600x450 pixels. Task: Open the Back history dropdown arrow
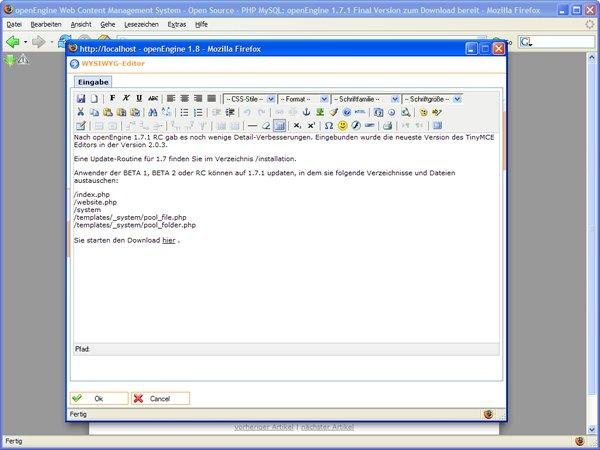(x=25, y=41)
